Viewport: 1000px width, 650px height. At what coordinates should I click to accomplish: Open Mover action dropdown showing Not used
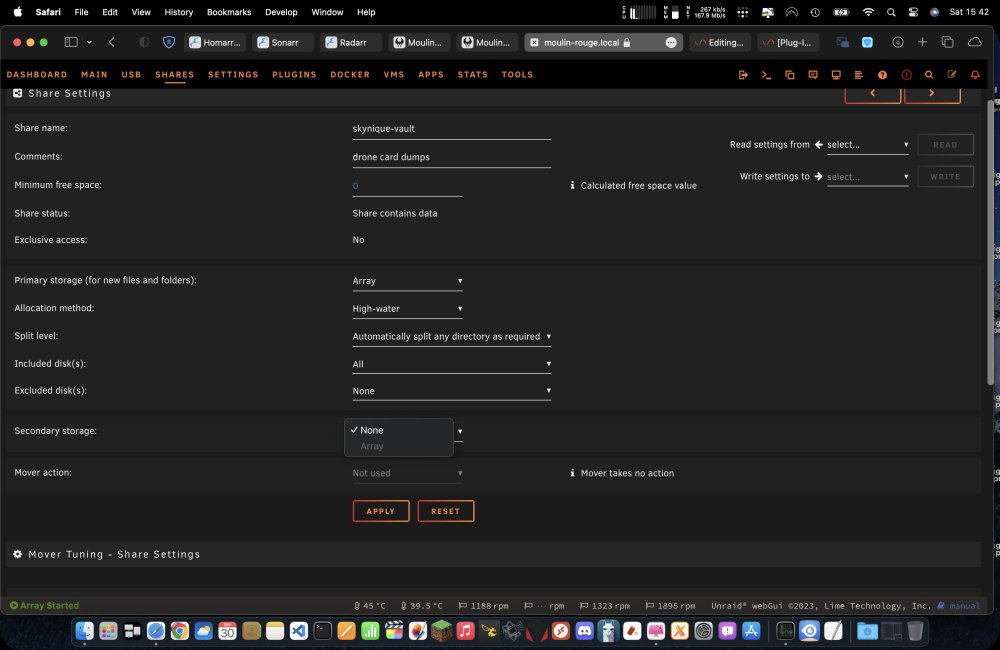click(x=407, y=473)
